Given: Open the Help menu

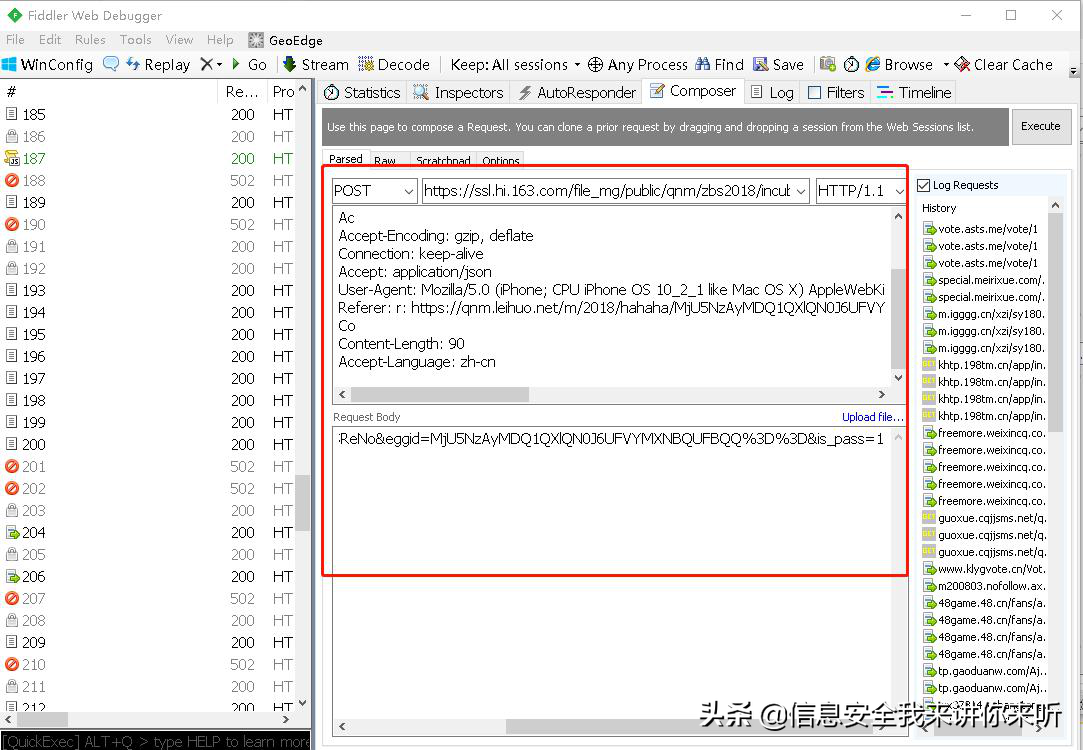Looking at the screenshot, I should pos(220,39).
